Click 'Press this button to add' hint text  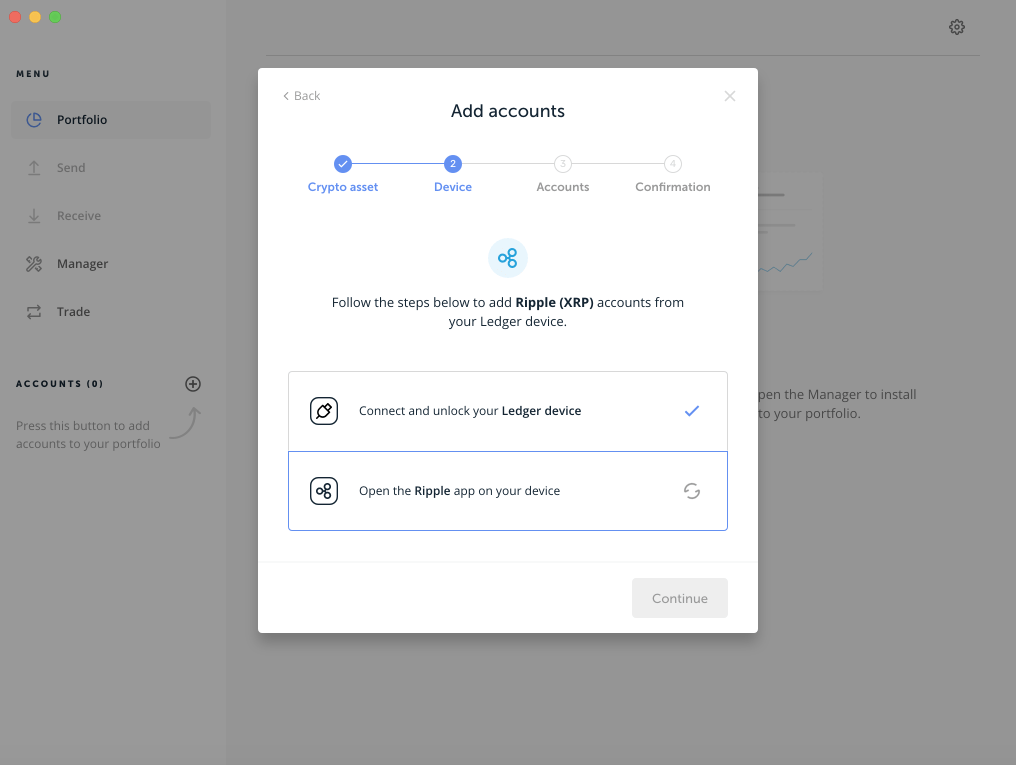point(83,426)
